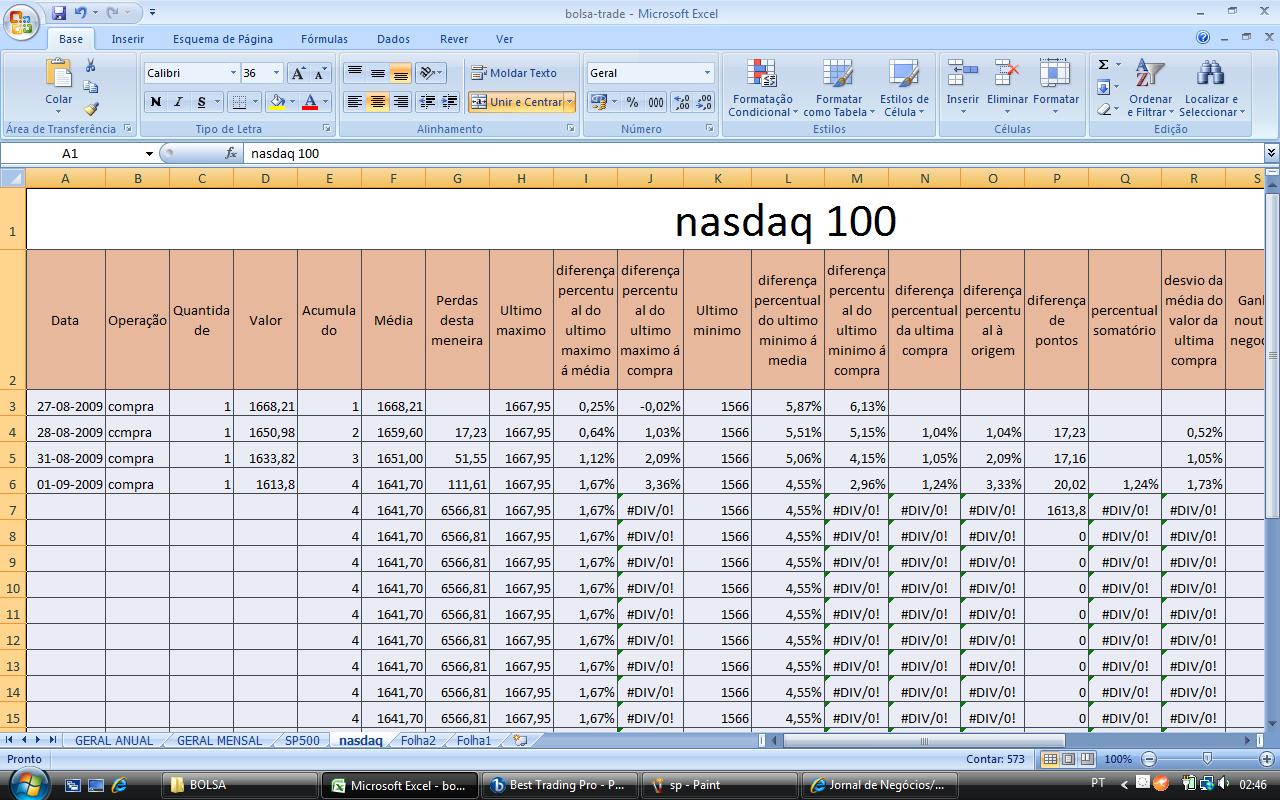This screenshot has height=800, width=1280.
Task: Click the zoom slider handle
Action: 1207,759
